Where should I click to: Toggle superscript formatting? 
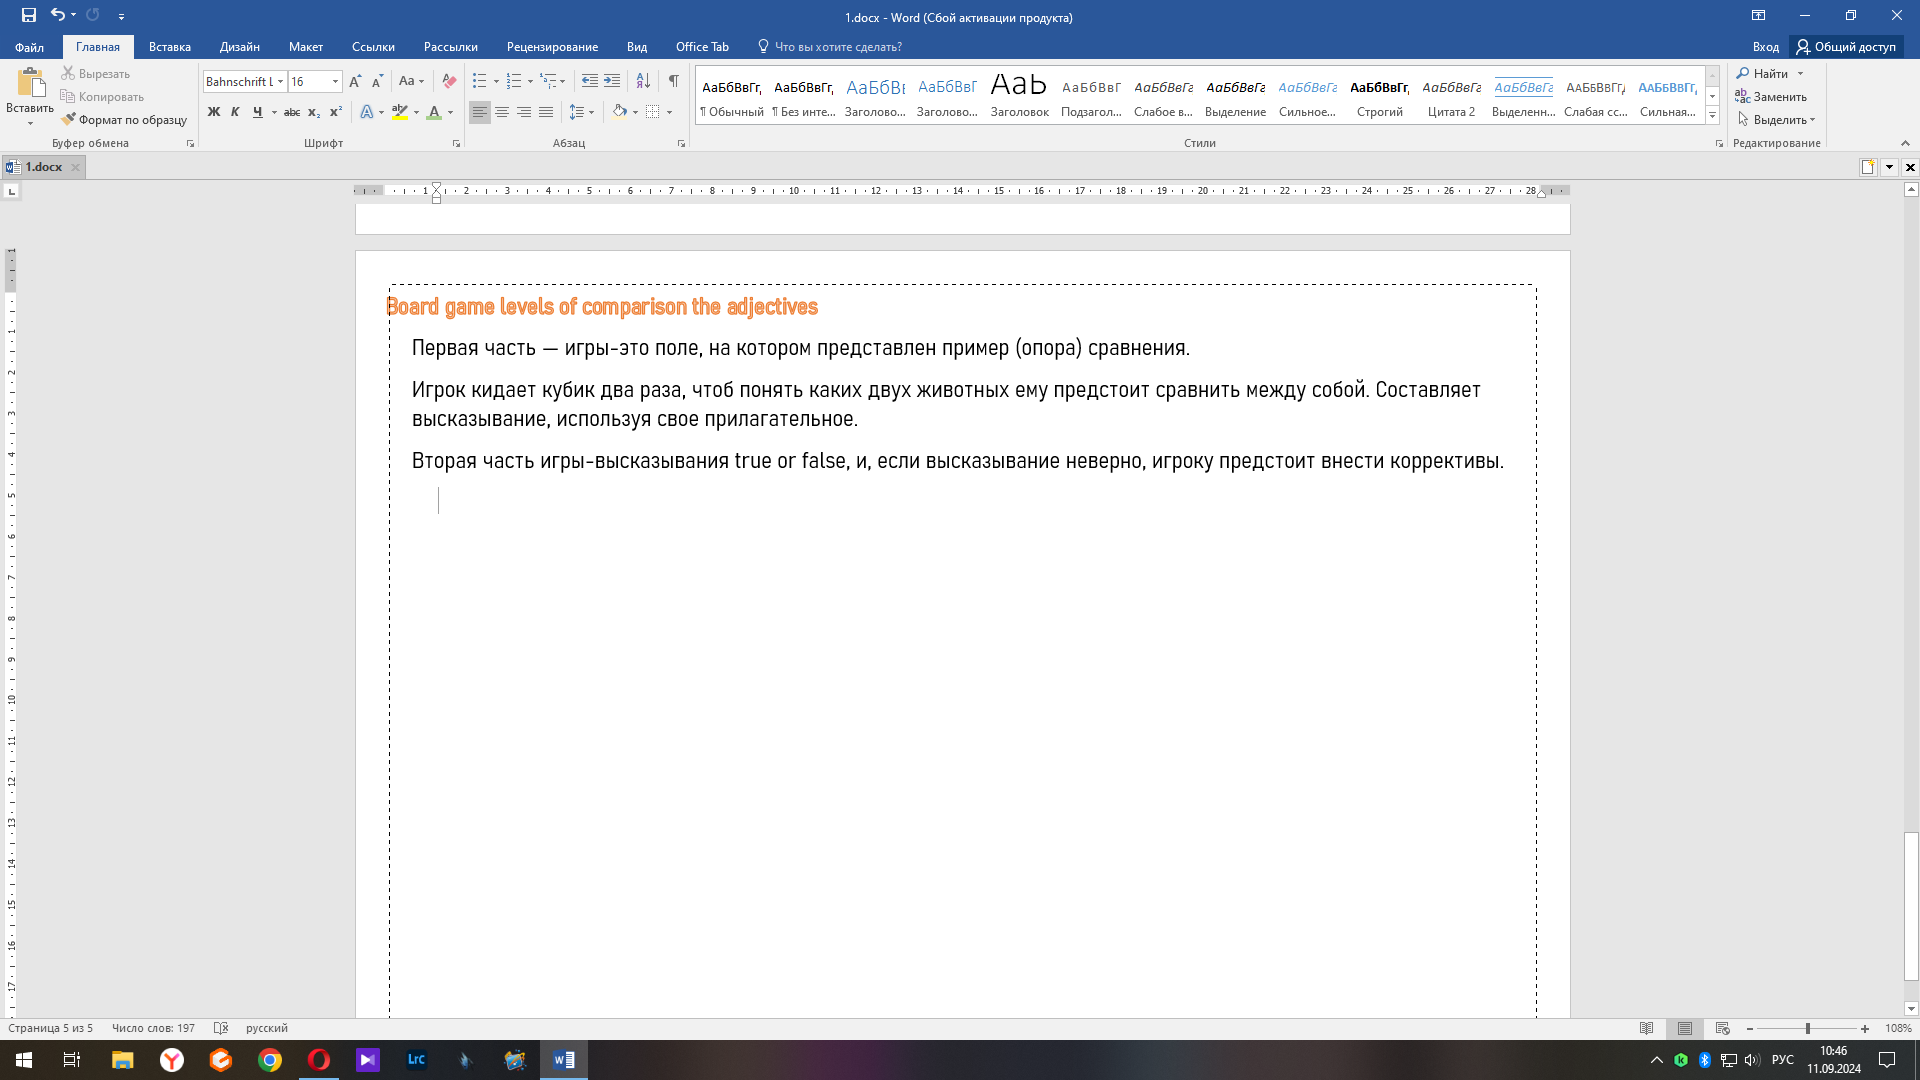coord(336,112)
